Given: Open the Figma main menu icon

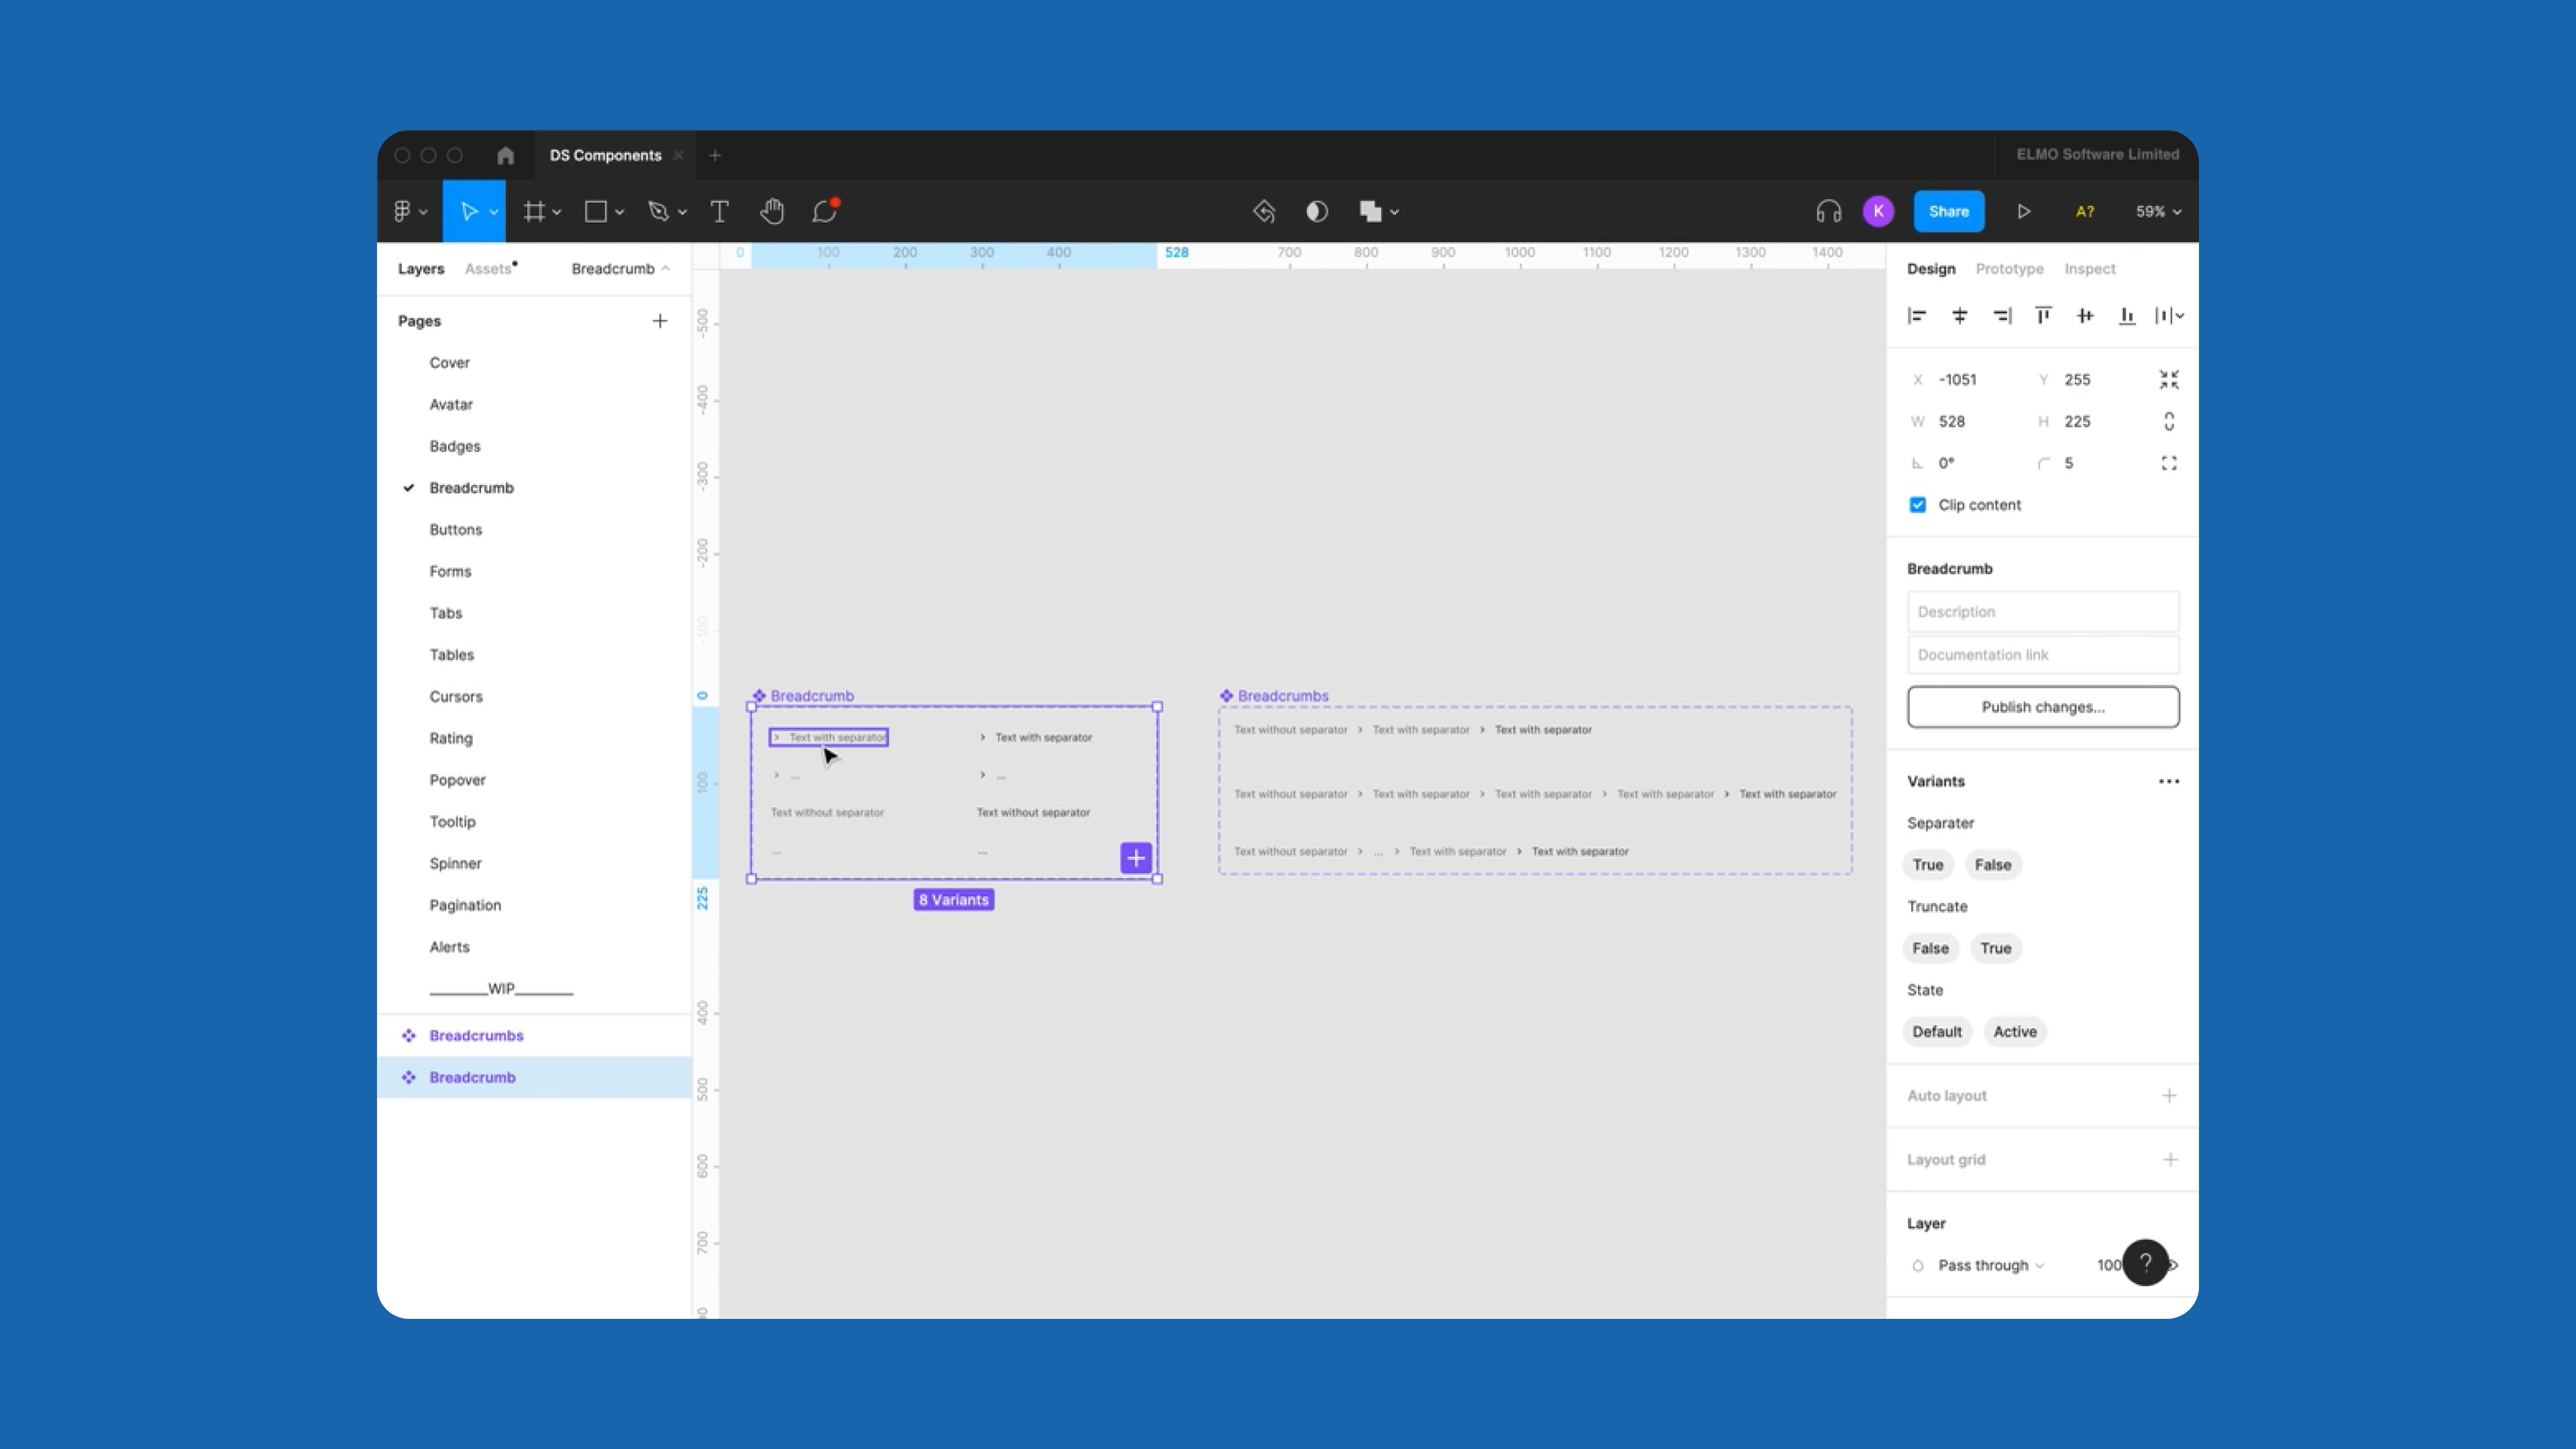Looking at the screenshot, I should 402,211.
